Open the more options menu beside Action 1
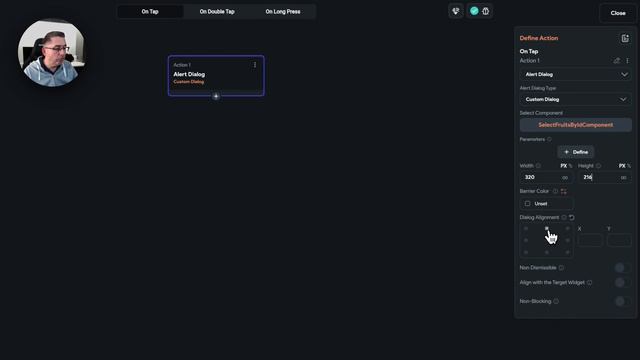The image size is (640, 360). point(627,60)
